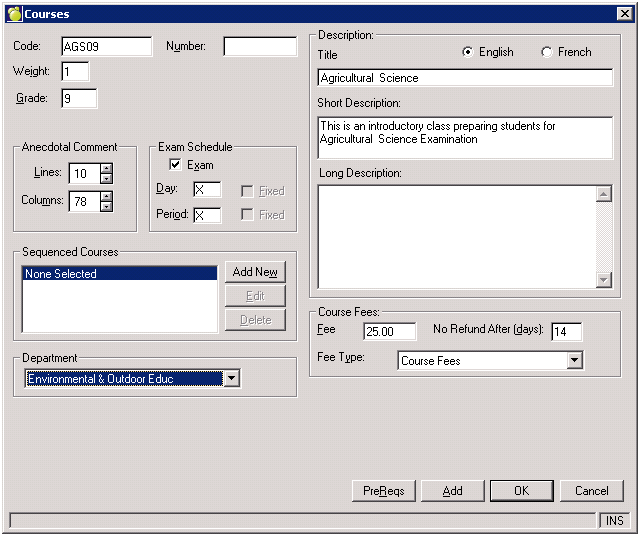Confirm with the OK button
640x538 pixels.
pyautogui.click(x=521, y=491)
